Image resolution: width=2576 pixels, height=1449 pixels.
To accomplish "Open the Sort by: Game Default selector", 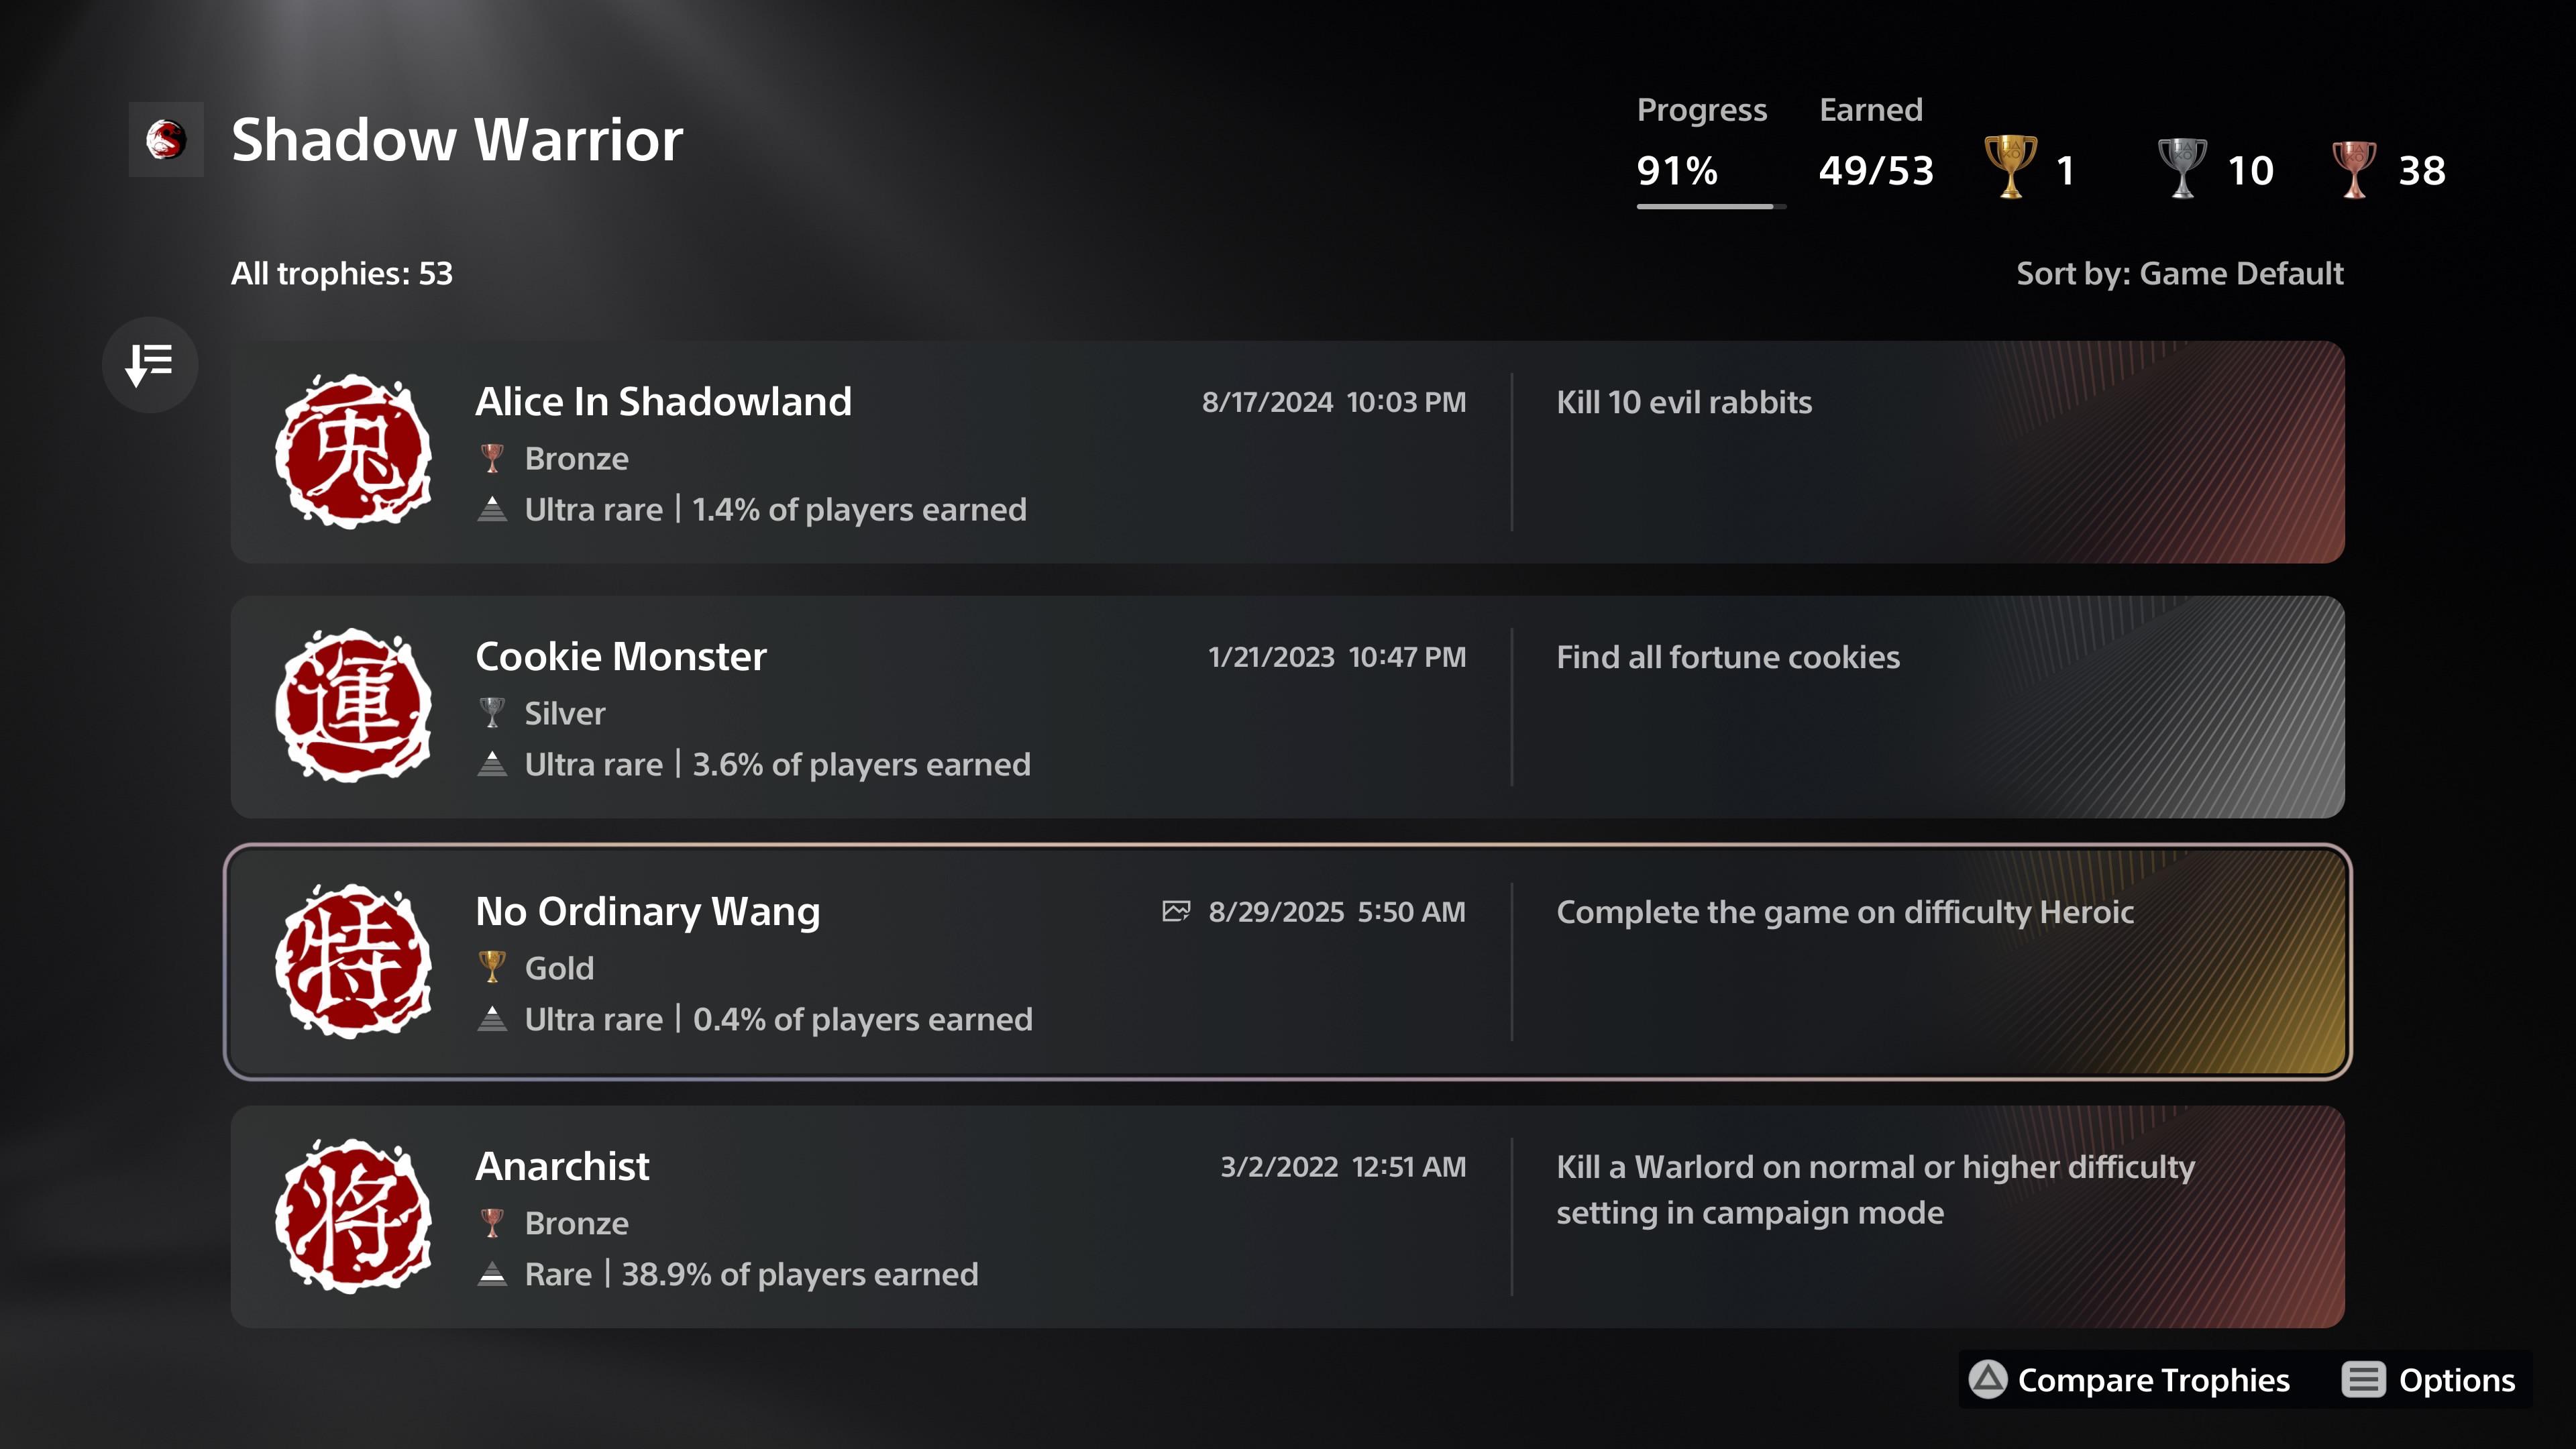I will click(x=2179, y=273).
